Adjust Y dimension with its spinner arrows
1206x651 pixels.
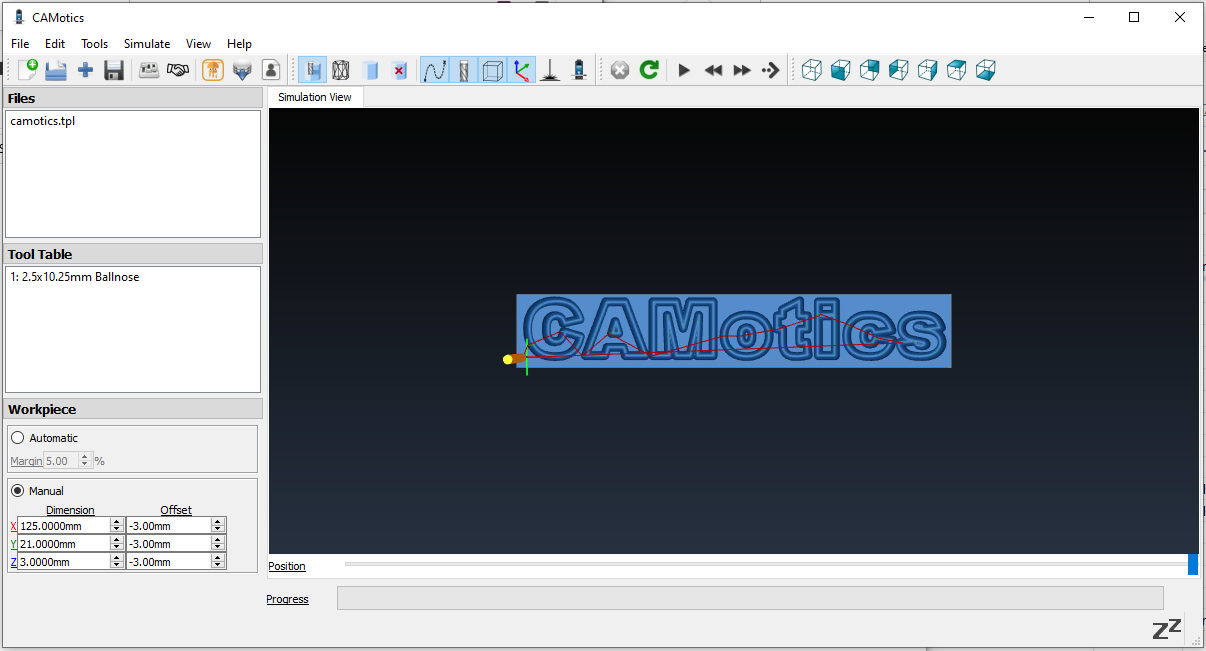click(117, 544)
